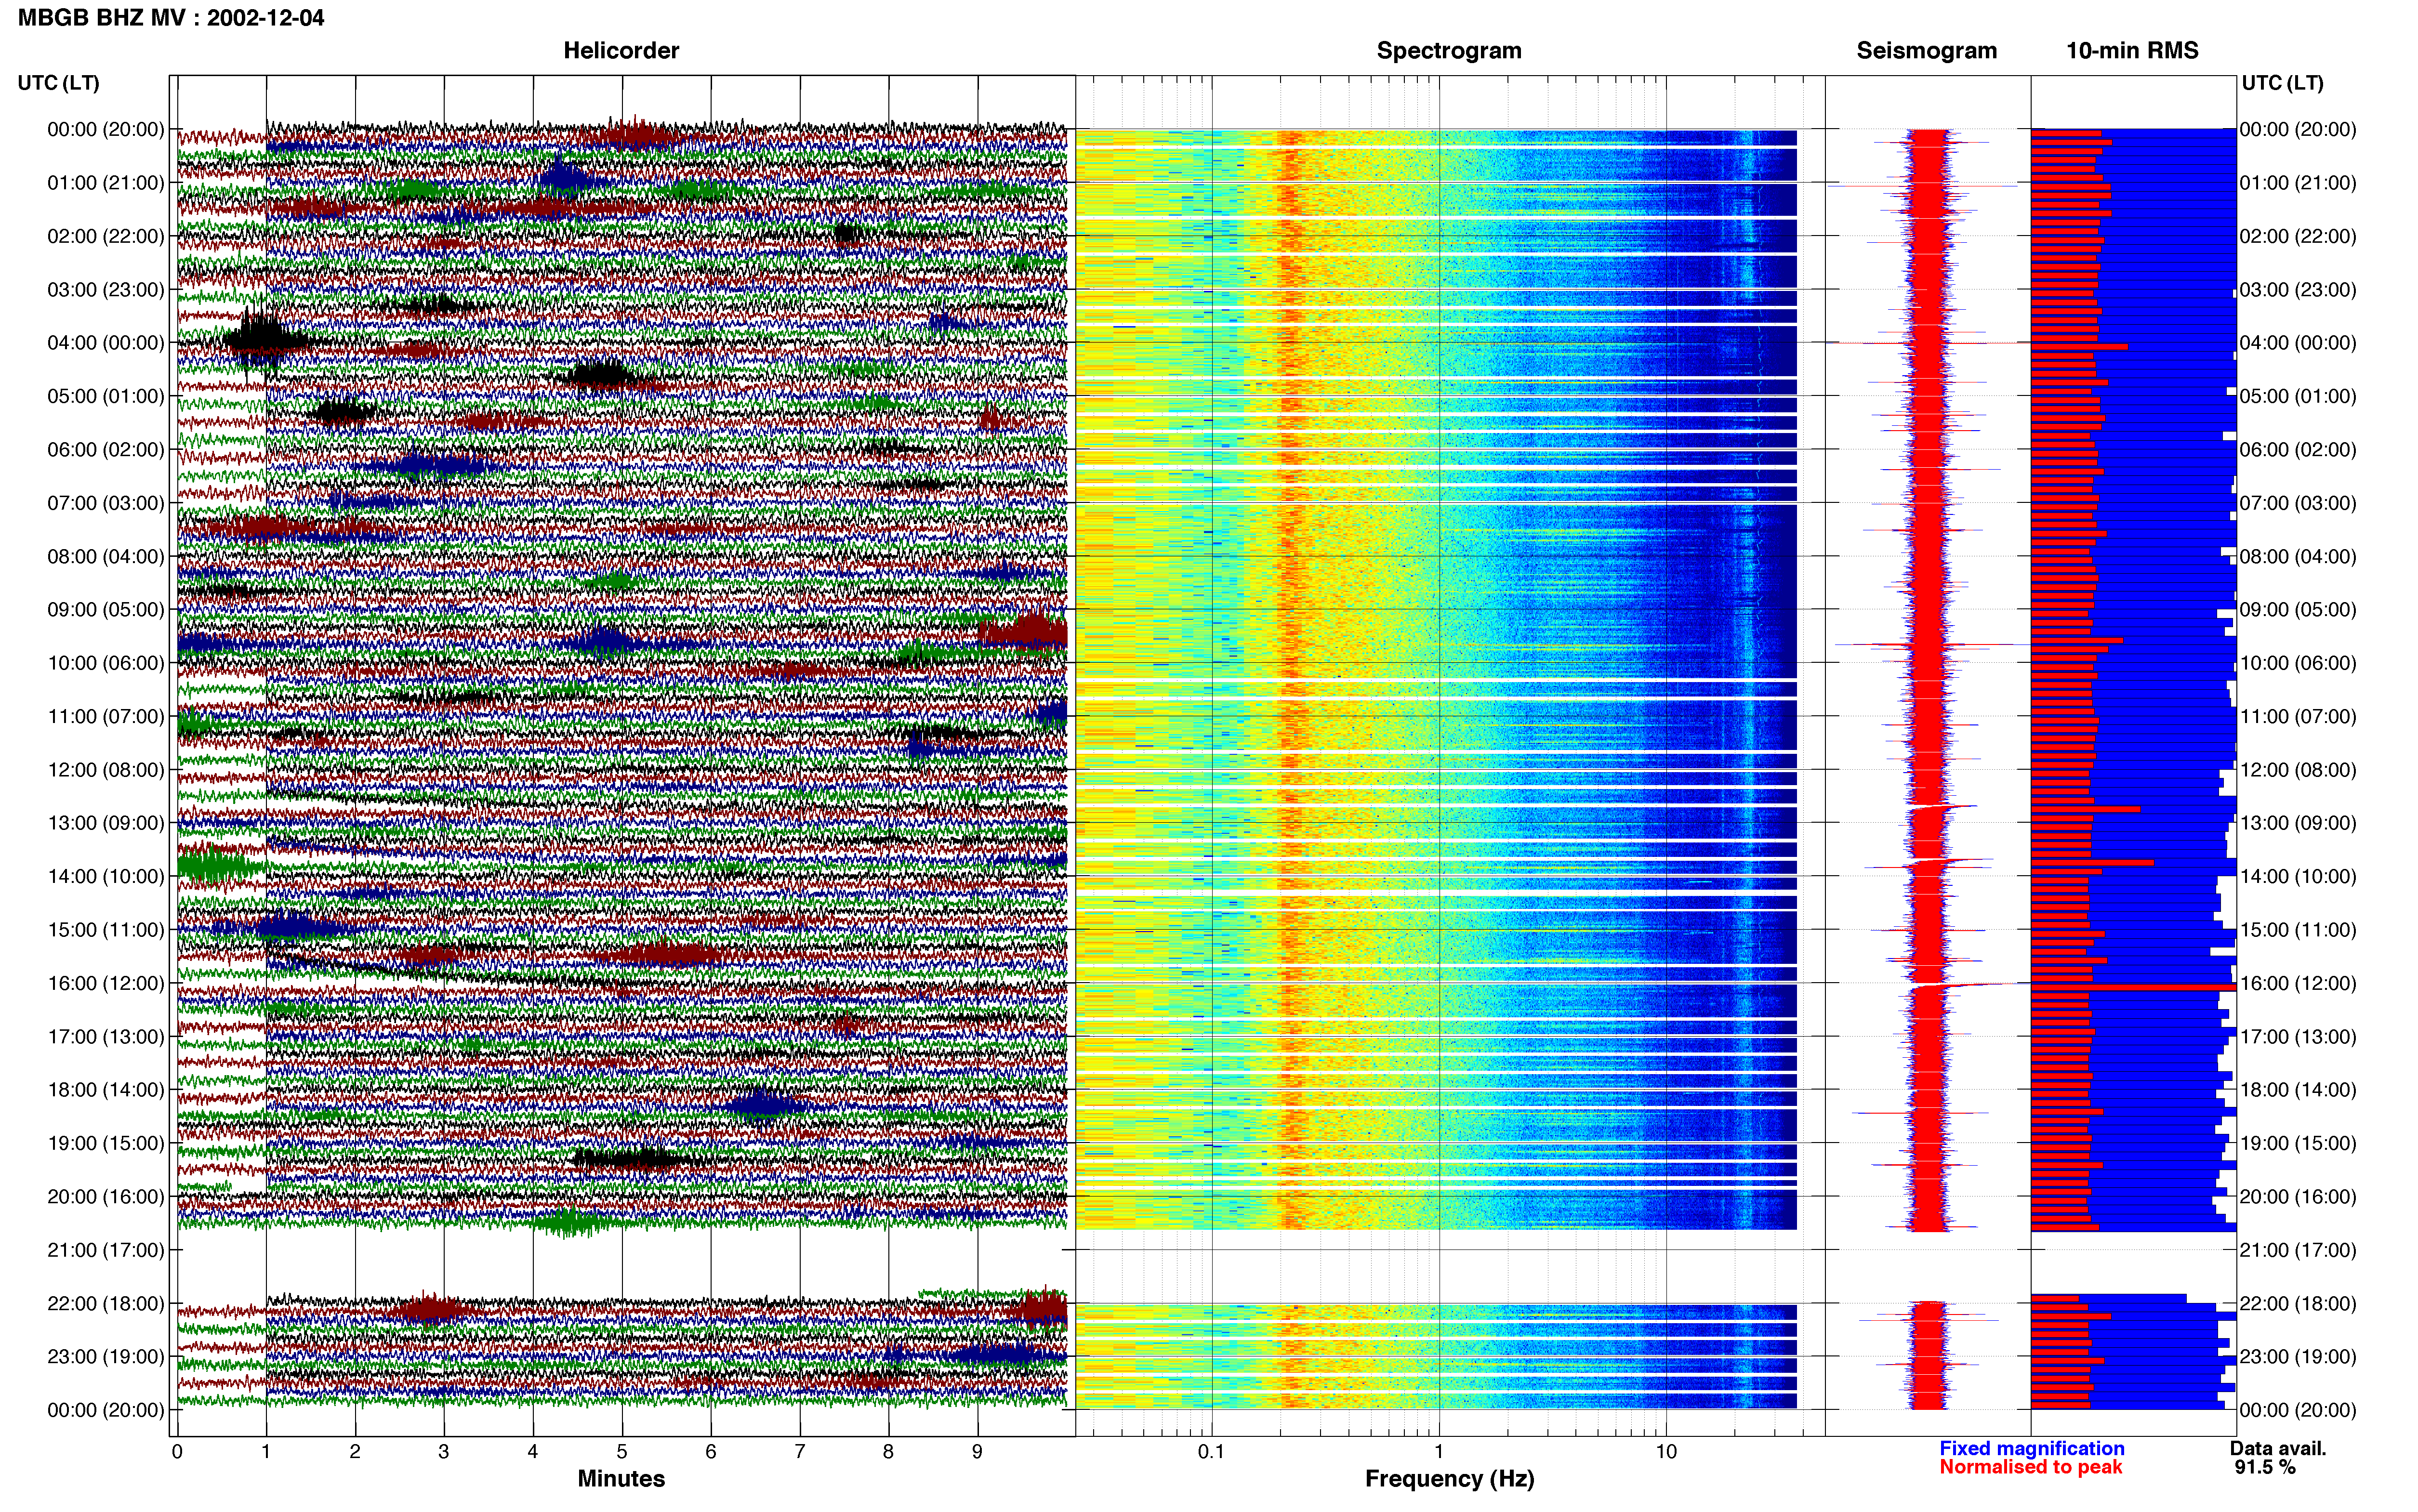Click left time label 14:00 (10:00)

click(x=106, y=876)
